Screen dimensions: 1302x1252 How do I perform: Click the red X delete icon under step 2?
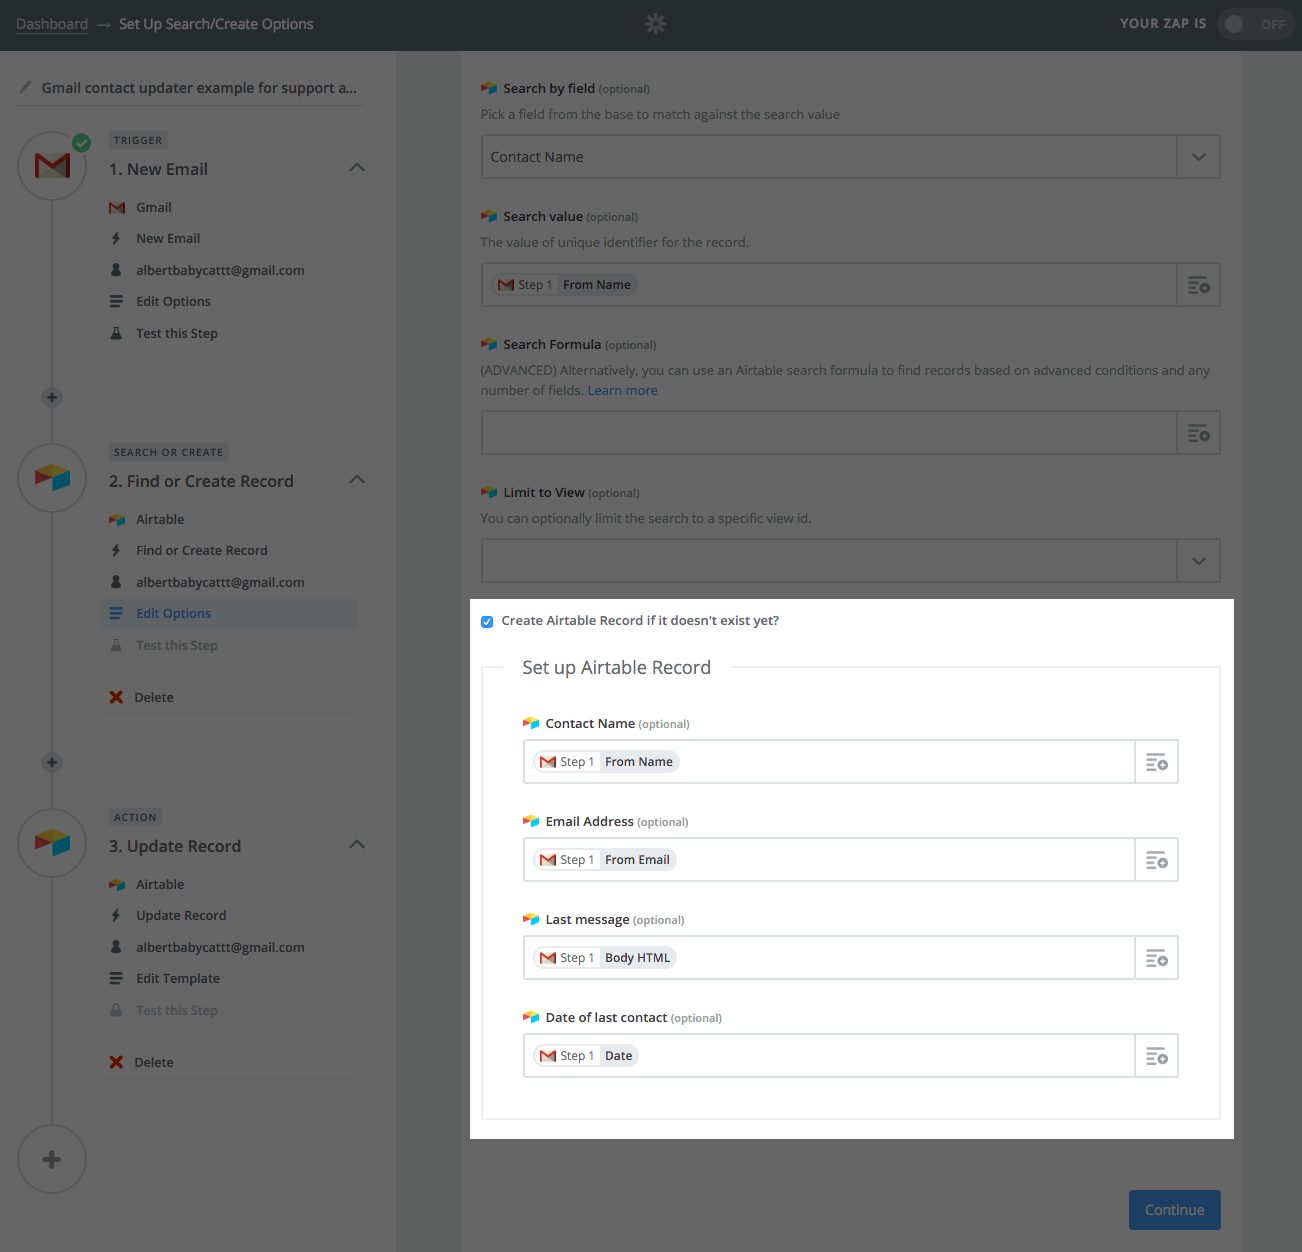click(116, 697)
